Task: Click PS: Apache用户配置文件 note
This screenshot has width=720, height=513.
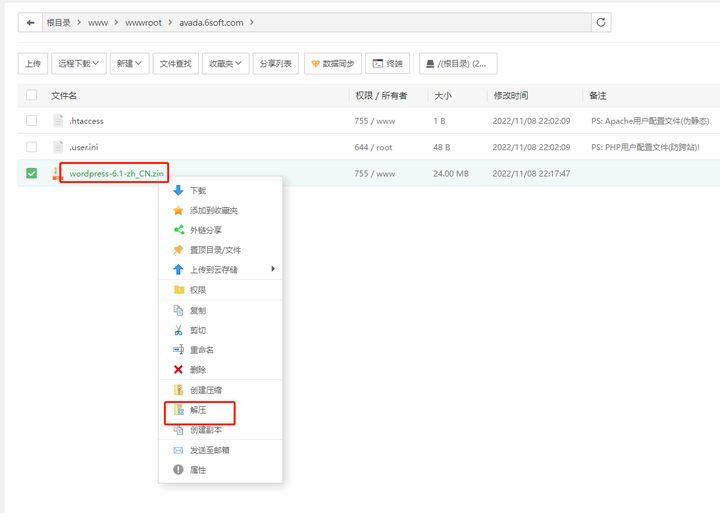Action: [650, 121]
